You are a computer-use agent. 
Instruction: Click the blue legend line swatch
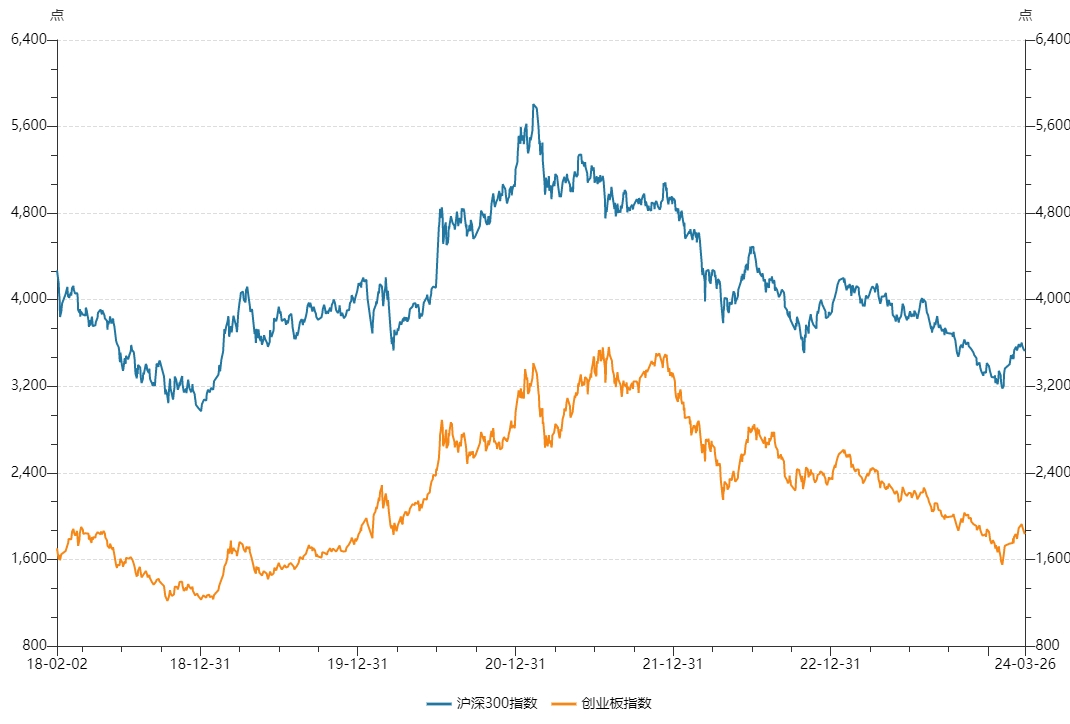click(439, 704)
